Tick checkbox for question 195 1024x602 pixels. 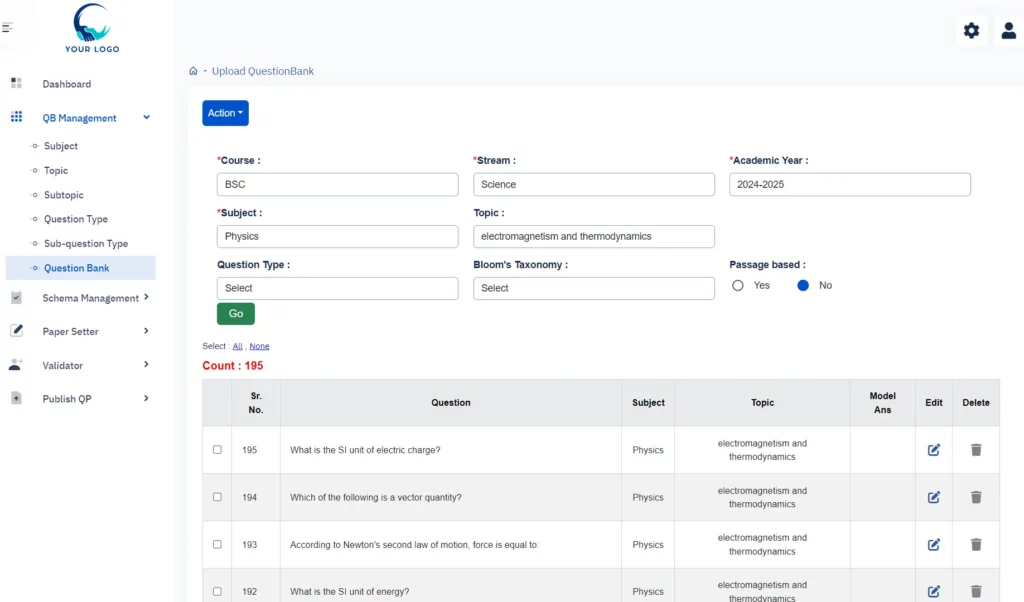pyautogui.click(x=217, y=450)
